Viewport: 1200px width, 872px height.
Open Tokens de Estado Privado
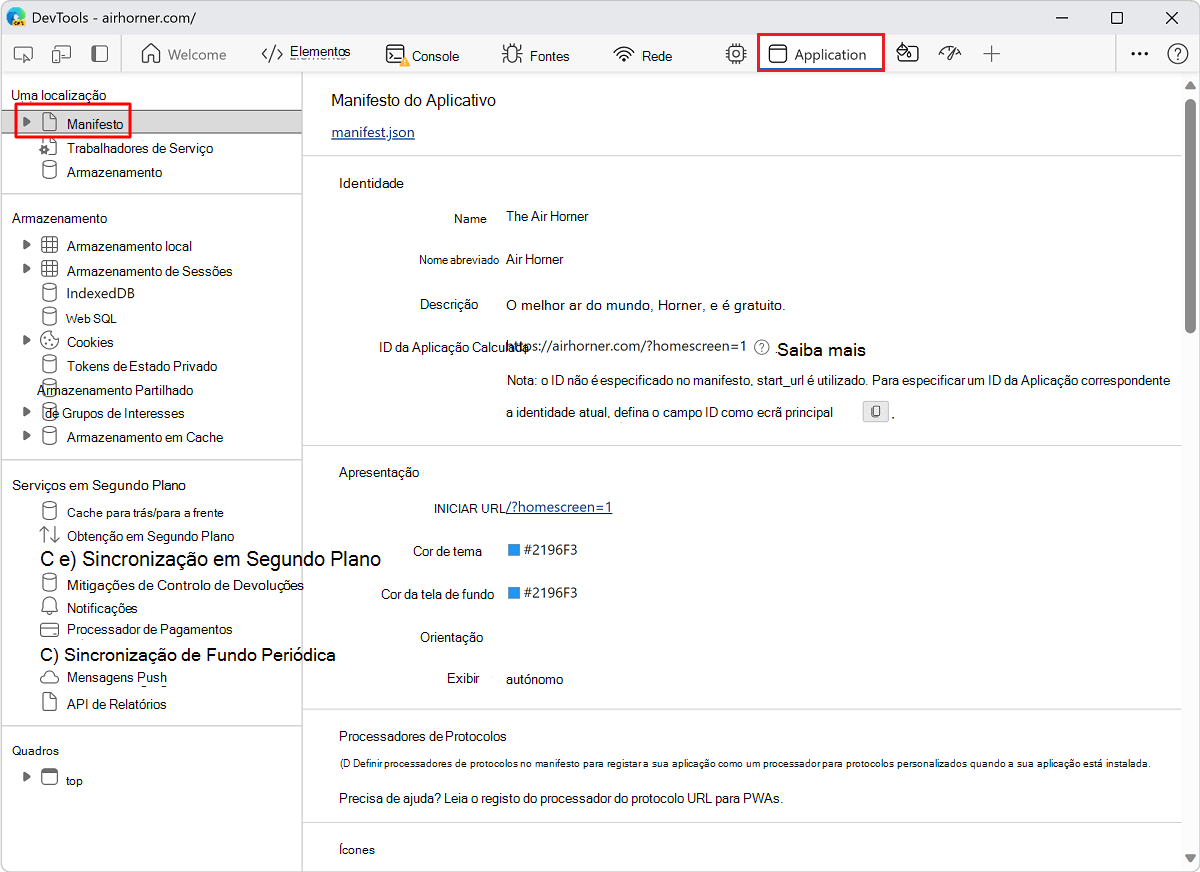[142, 366]
